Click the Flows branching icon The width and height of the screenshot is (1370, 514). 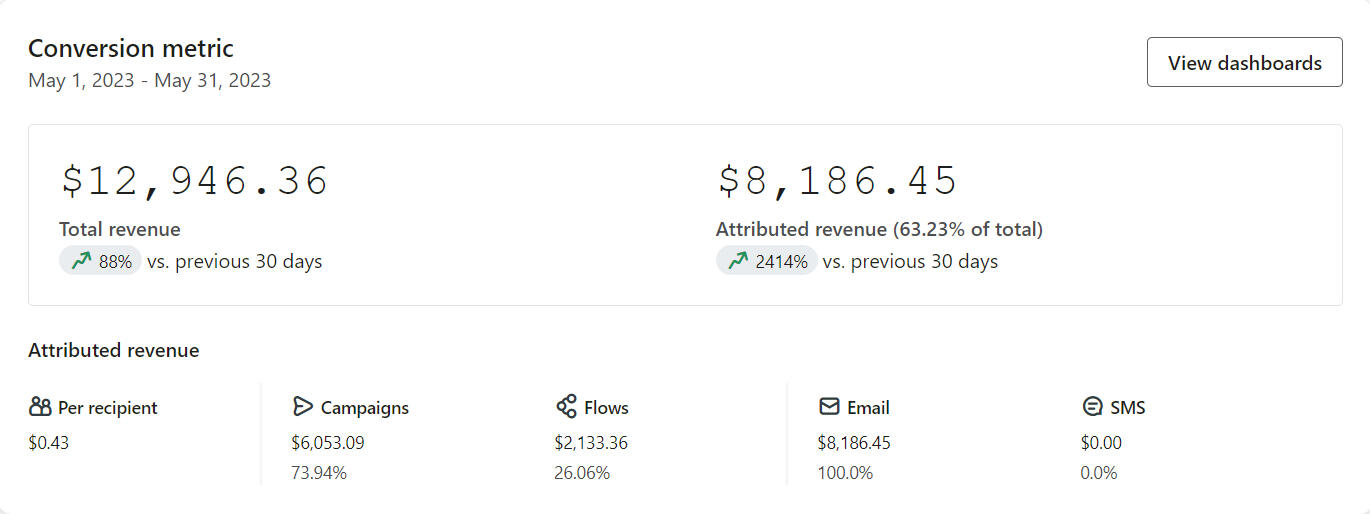tap(566, 407)
